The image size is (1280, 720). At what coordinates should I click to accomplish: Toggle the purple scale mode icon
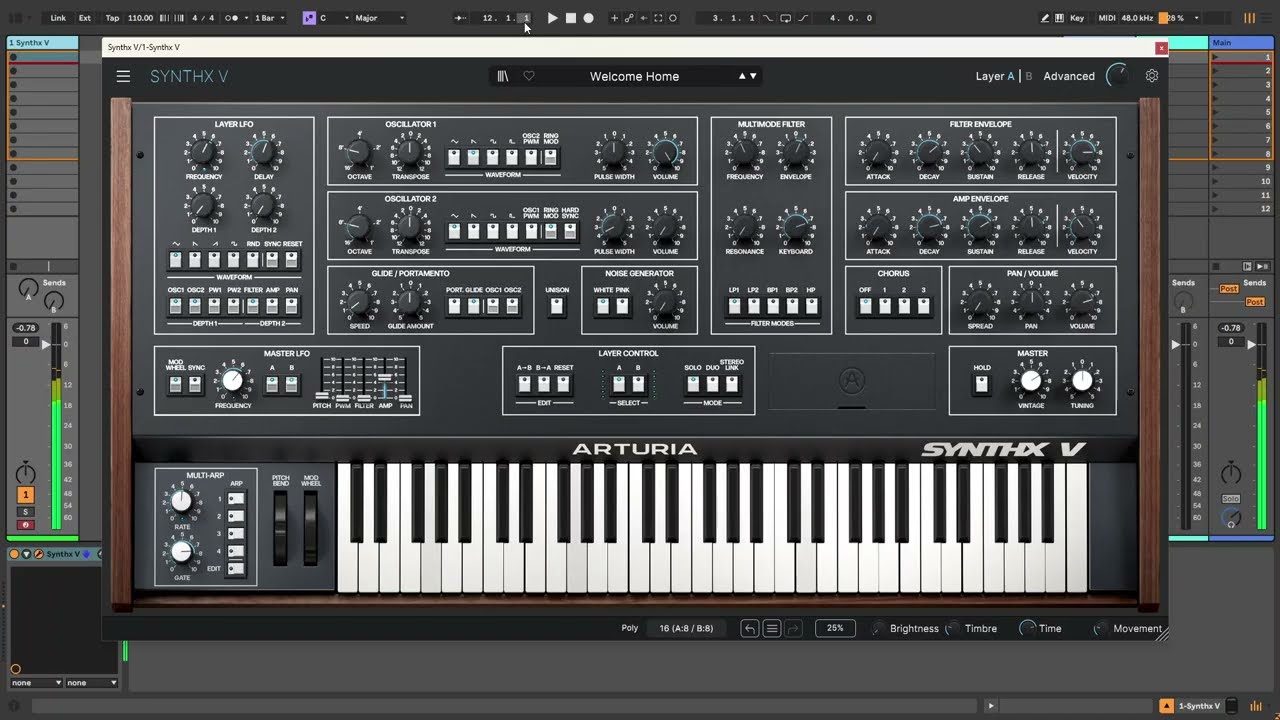tap(309, 18)
